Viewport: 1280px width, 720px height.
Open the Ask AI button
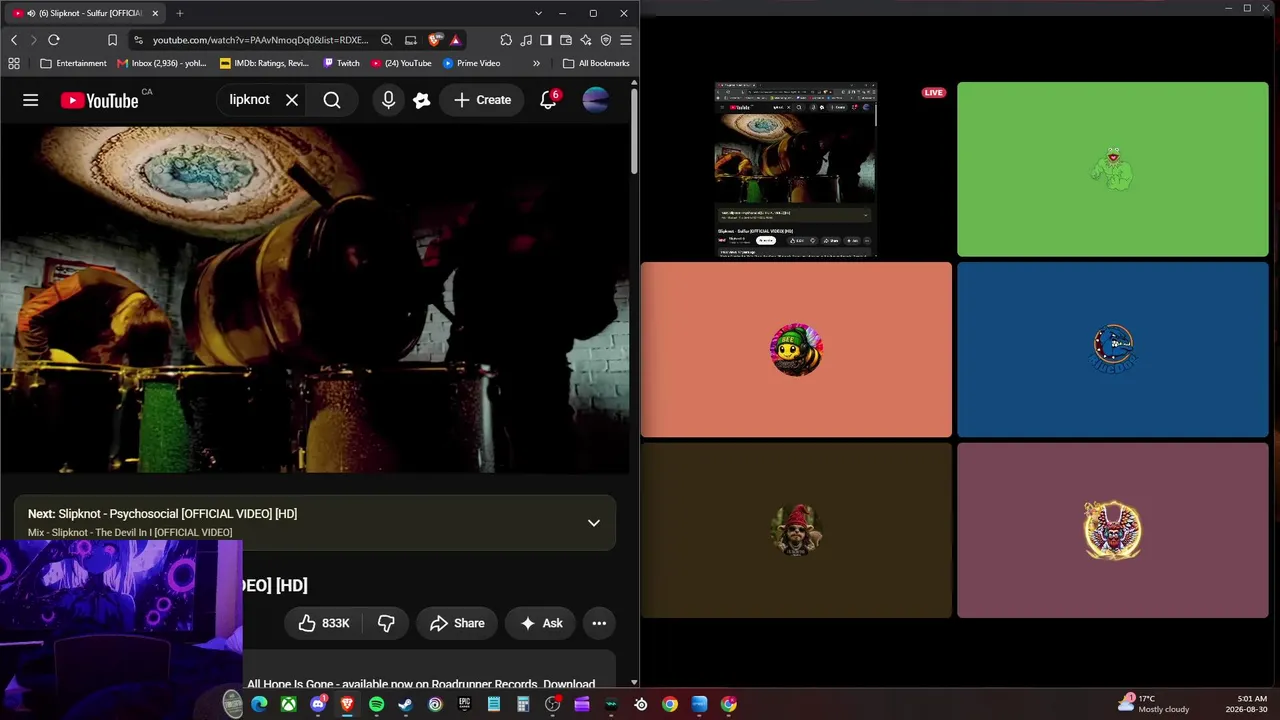coord(541,623)
